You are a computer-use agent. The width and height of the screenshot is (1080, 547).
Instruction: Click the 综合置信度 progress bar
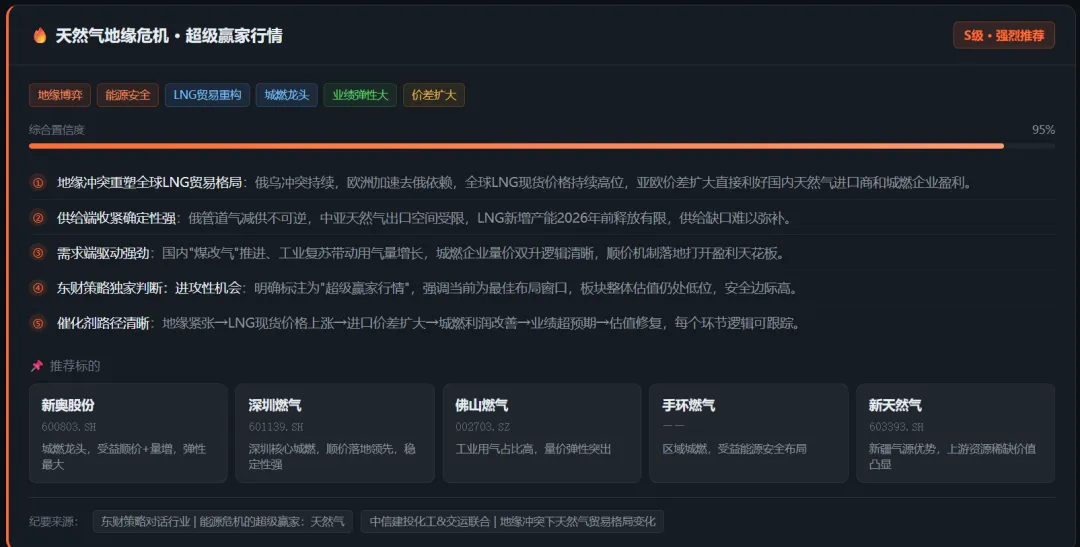pyautogui.click(x=541, y=146)
